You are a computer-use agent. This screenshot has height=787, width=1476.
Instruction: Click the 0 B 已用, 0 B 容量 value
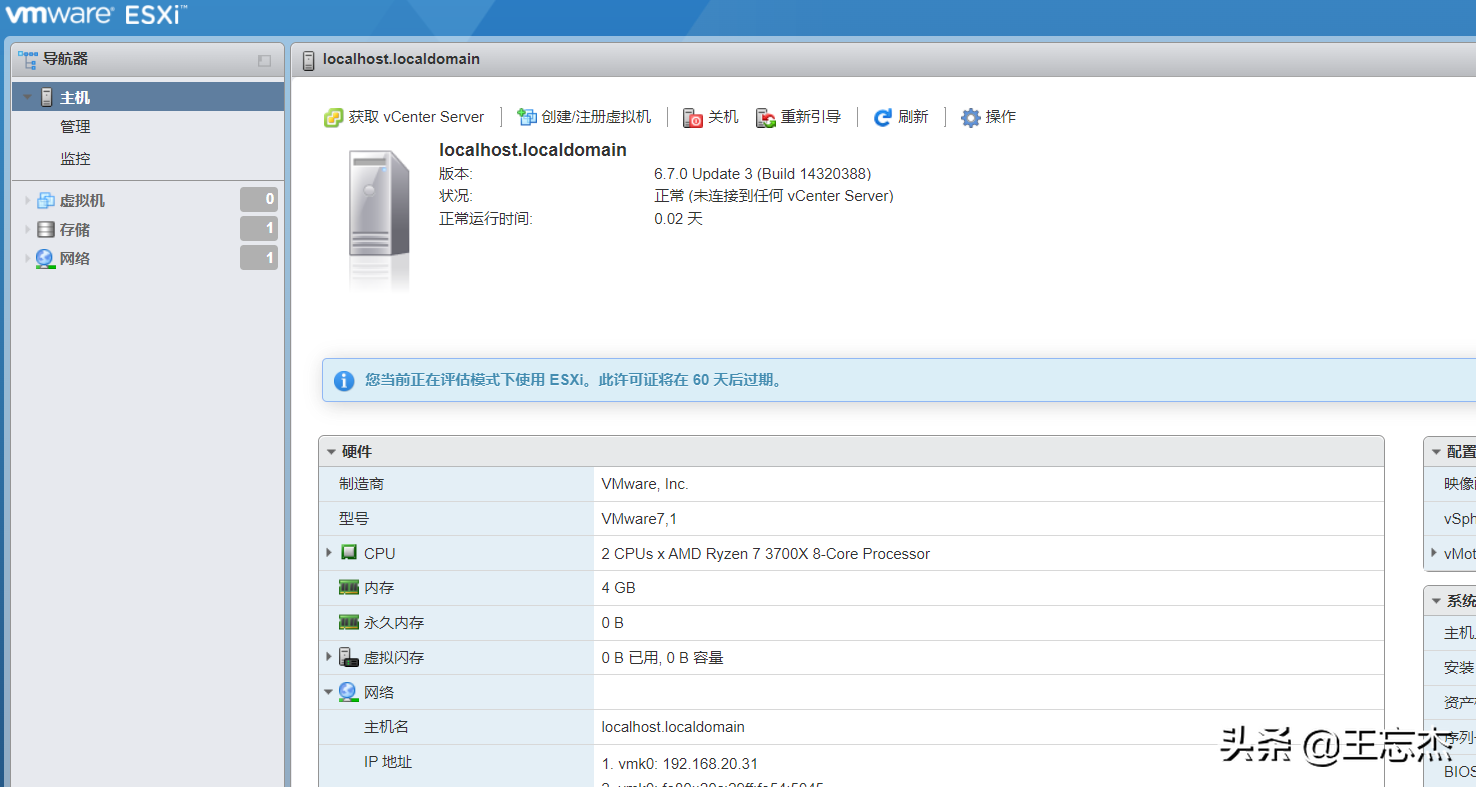click(x=662, y=658)
